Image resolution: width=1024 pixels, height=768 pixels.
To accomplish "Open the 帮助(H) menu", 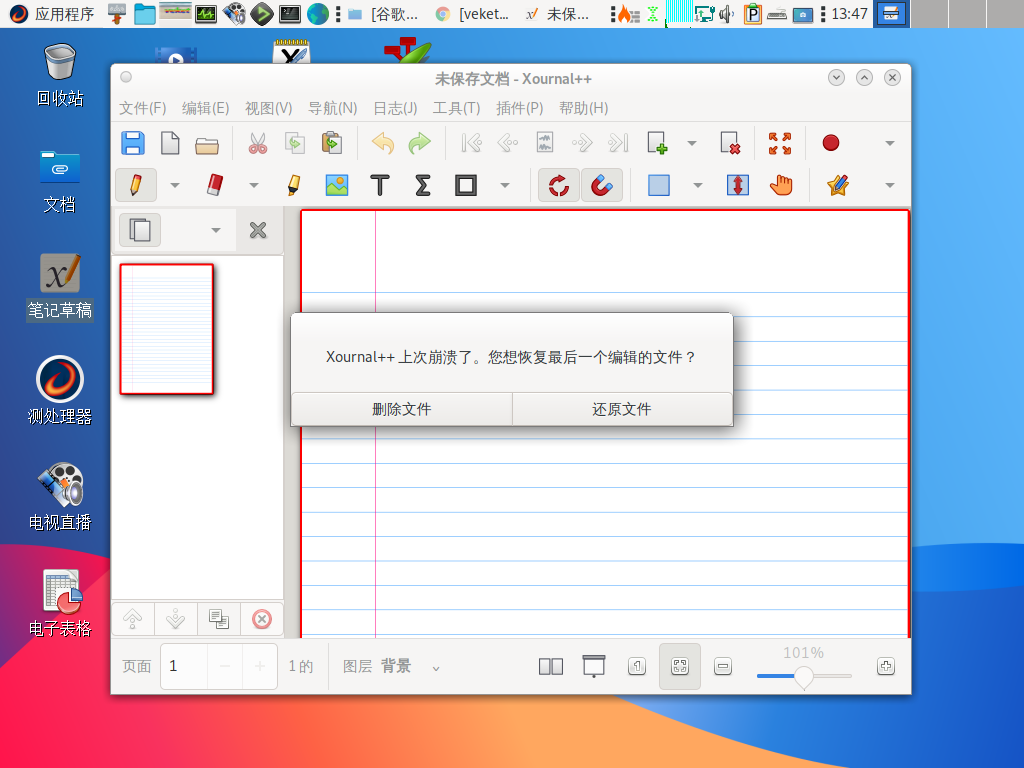I will [x=583, y=108].
